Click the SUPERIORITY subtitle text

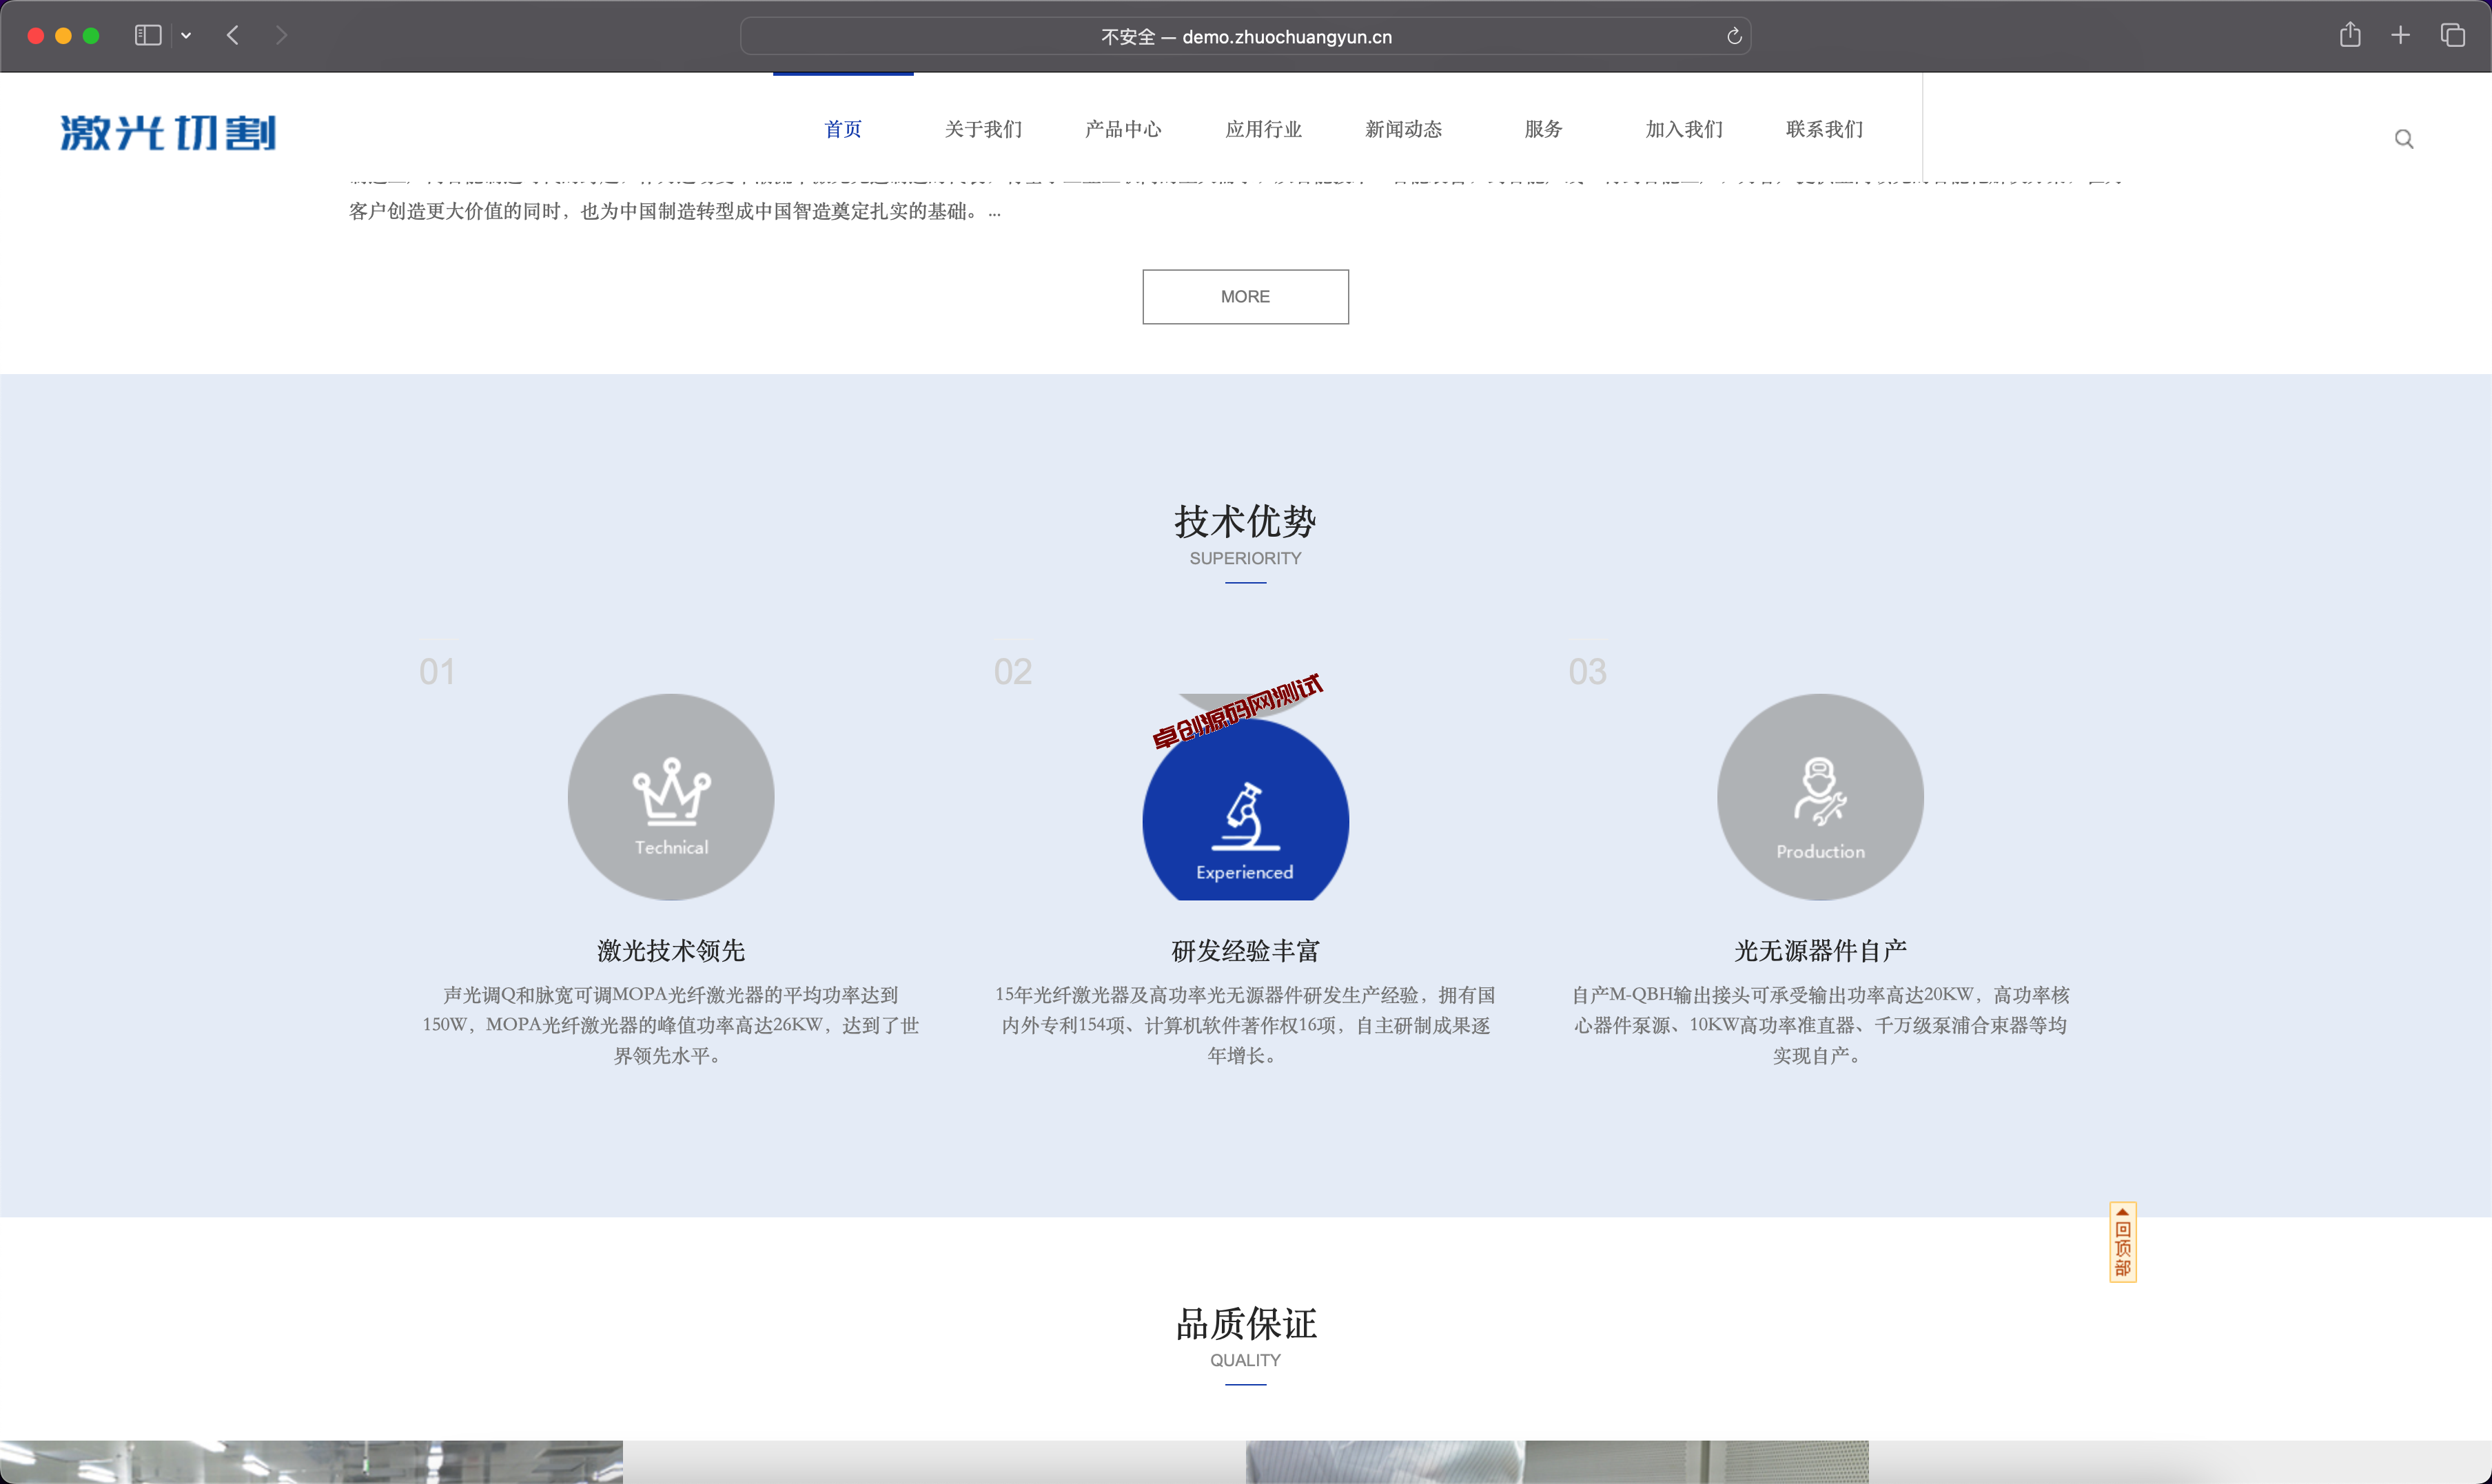pyautogui.click(x=1245, y=558)
